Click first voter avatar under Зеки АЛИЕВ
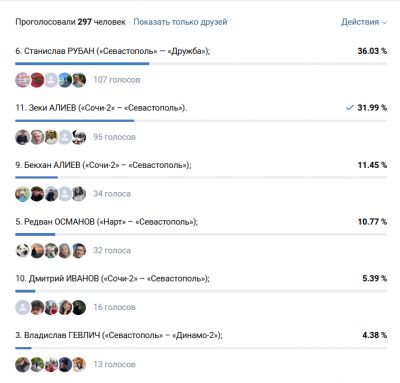The image size is (400, 383). click(x=23, y=137)
